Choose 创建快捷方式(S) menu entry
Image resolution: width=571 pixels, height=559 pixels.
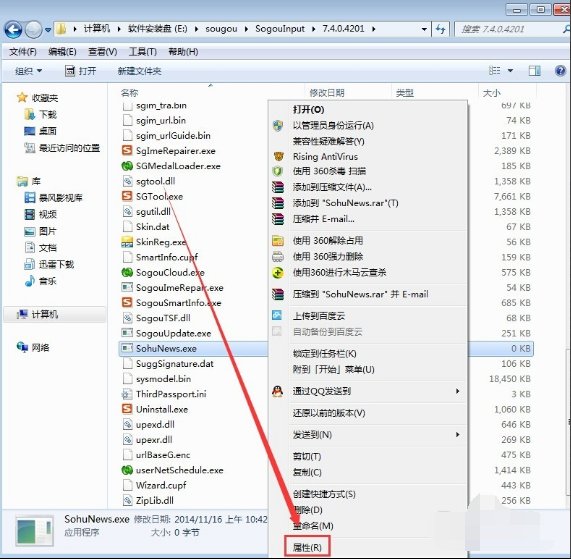click(324, 494)
